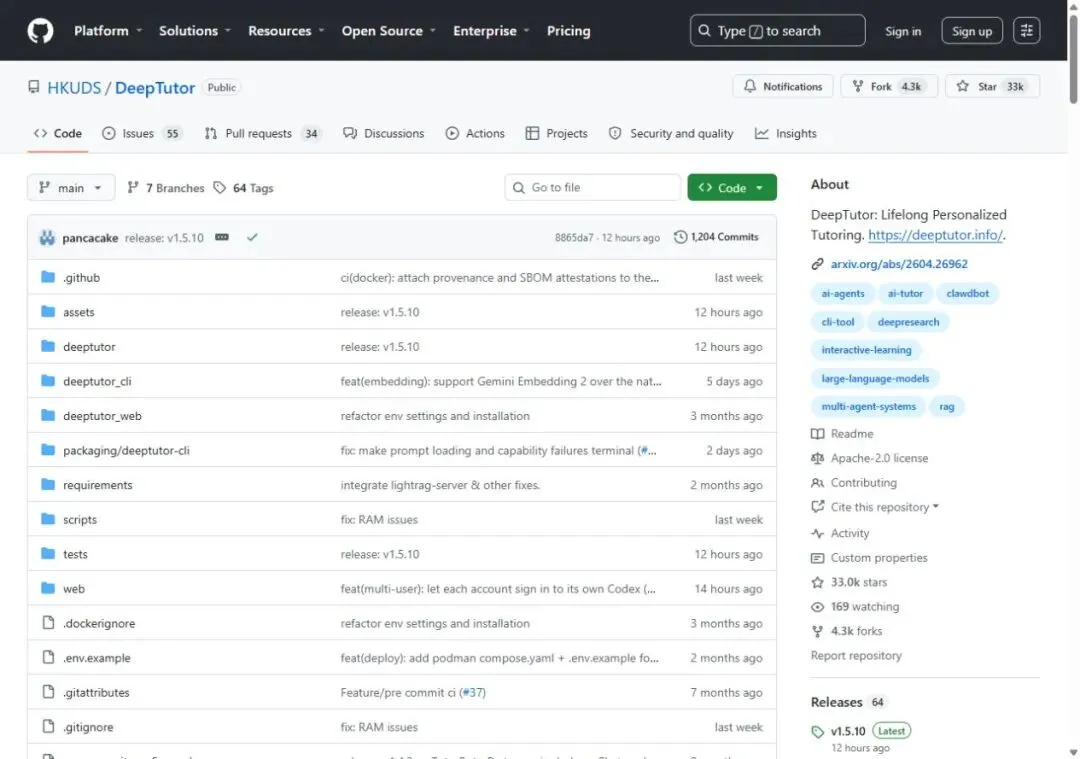
Task: Click the star icon in the Star button
Action: click(962, 86)
